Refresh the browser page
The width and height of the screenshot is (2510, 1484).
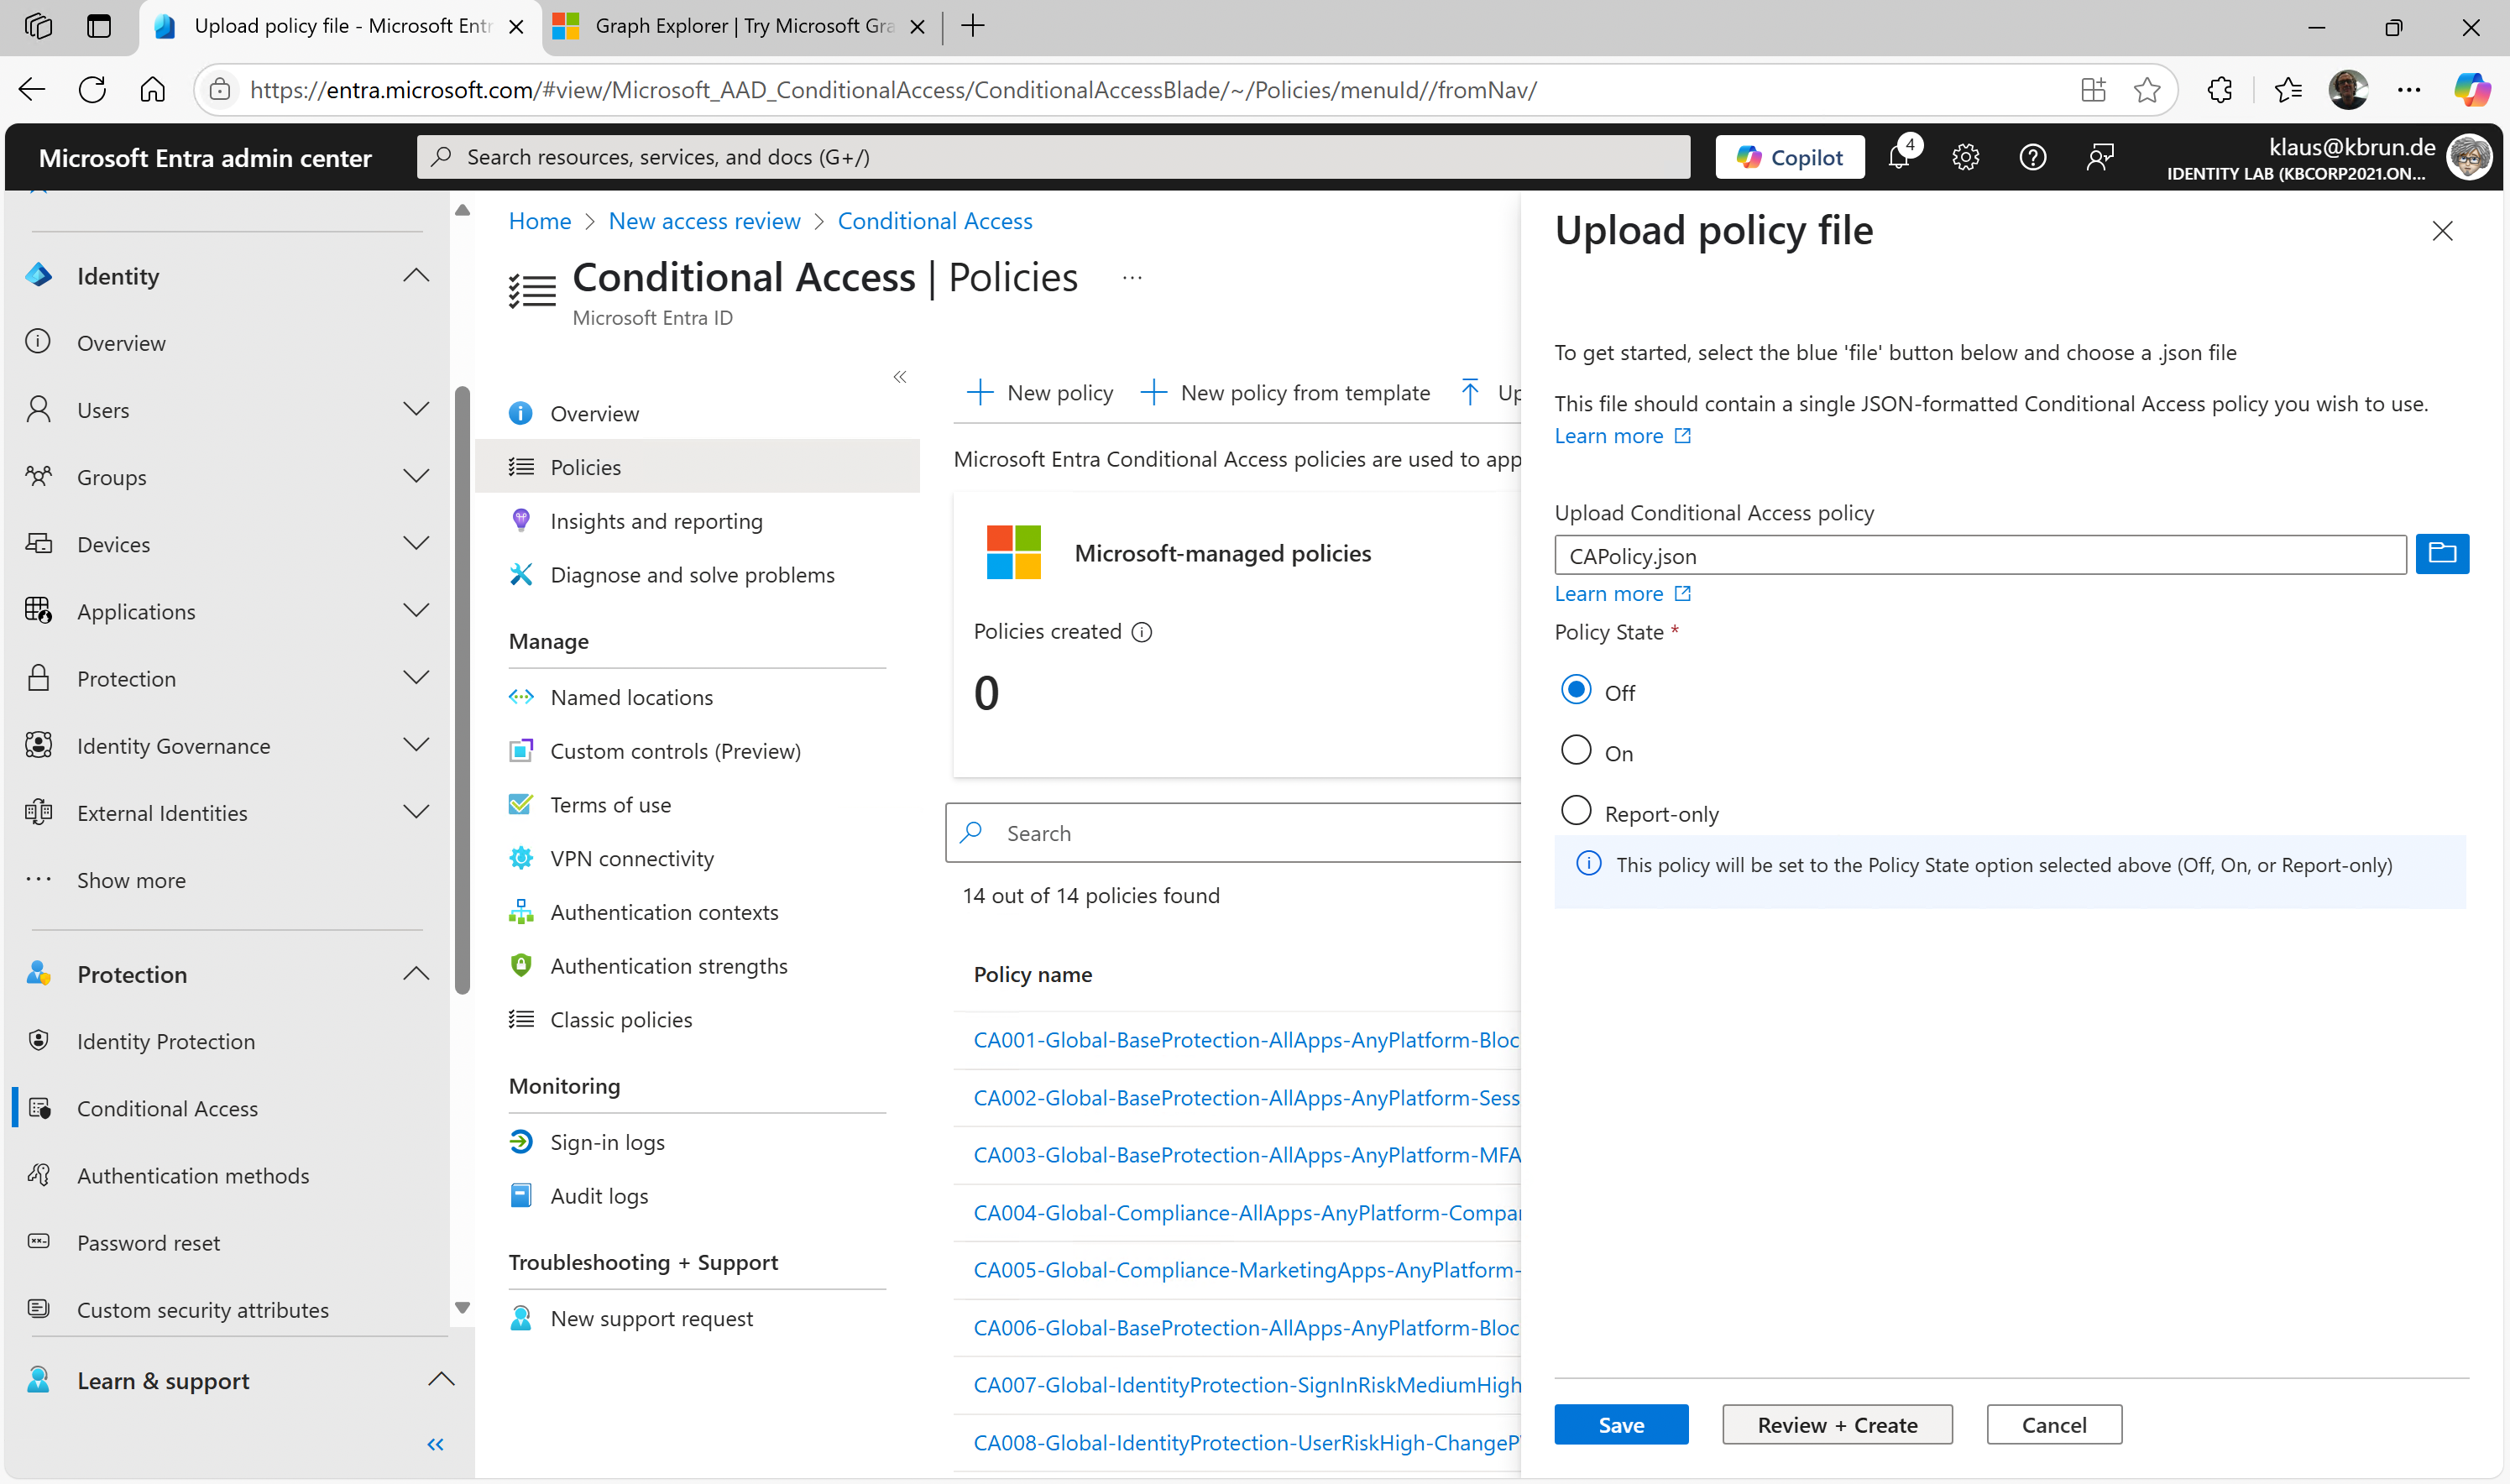coord(92,90)
